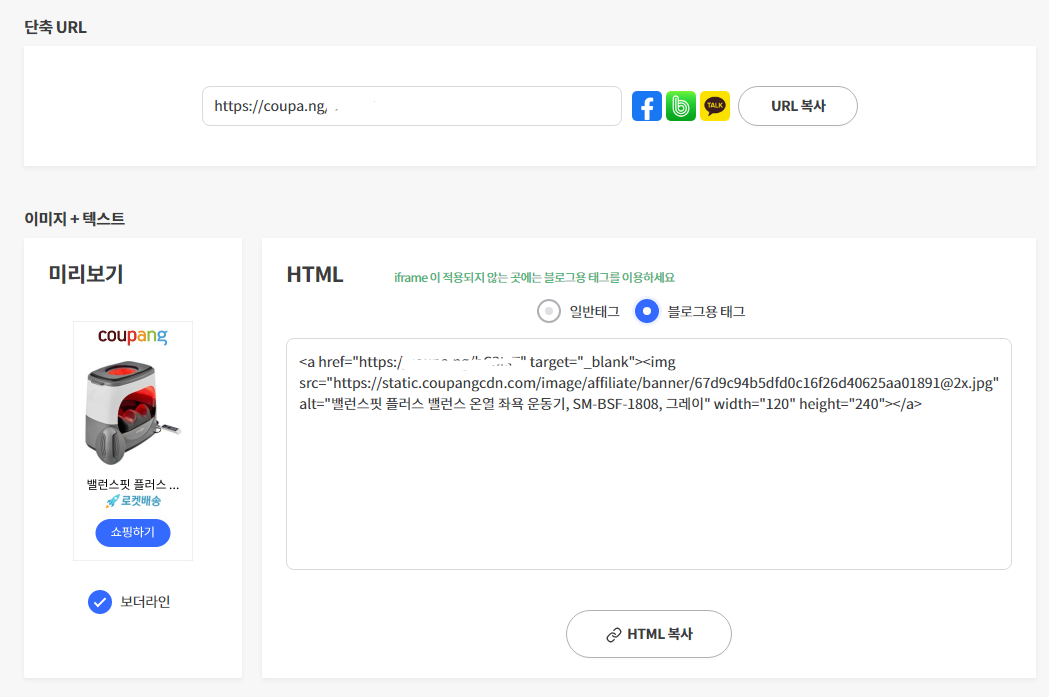Toggle the 보더라인 checkbox

coord(100,602)
